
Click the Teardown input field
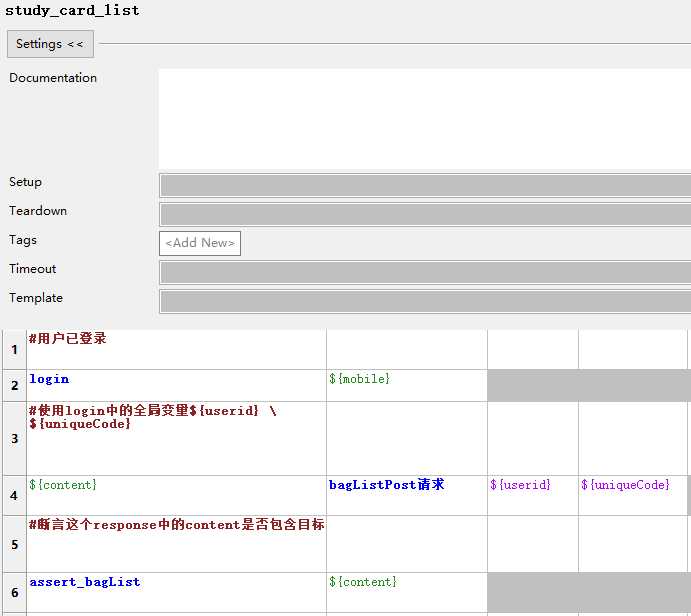coord(425,214)
